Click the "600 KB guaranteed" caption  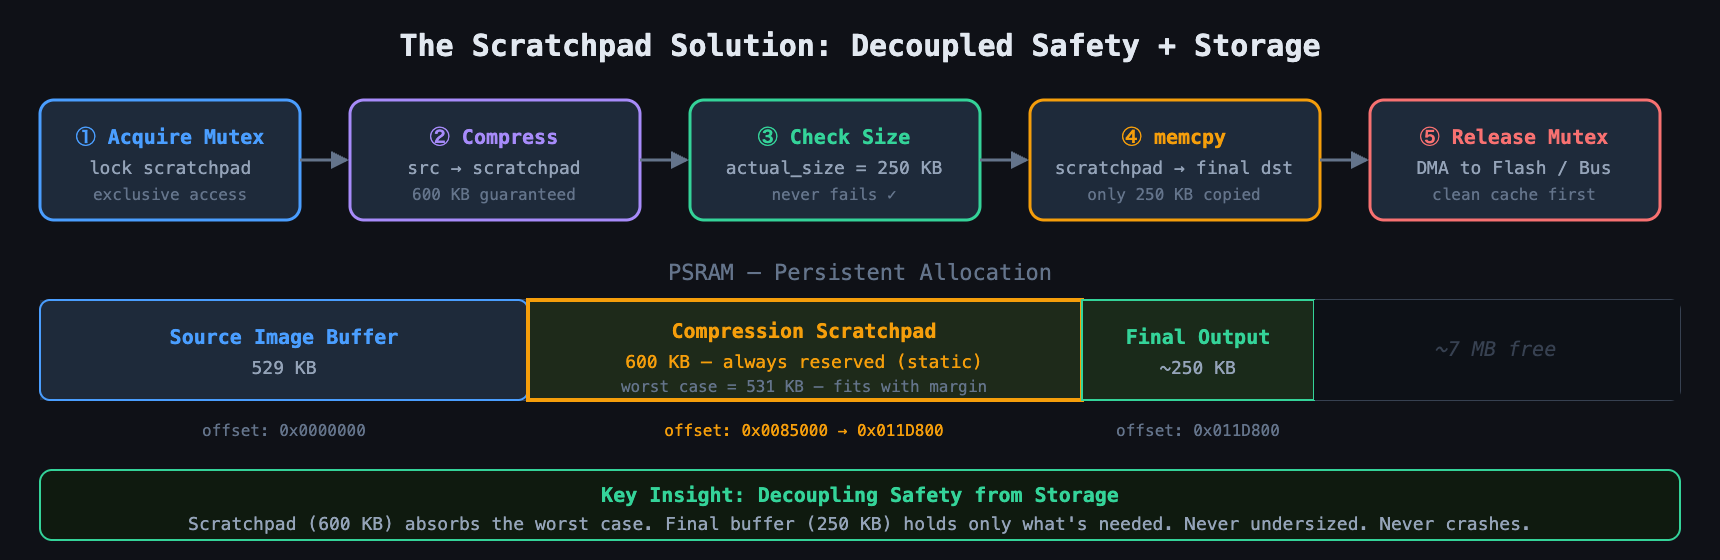(494, 195)
